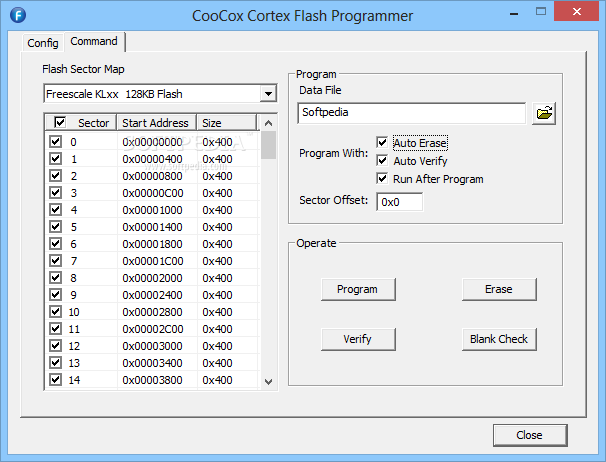
Task: Toggle sector 8 checkbox
Action: coord(55,278)
